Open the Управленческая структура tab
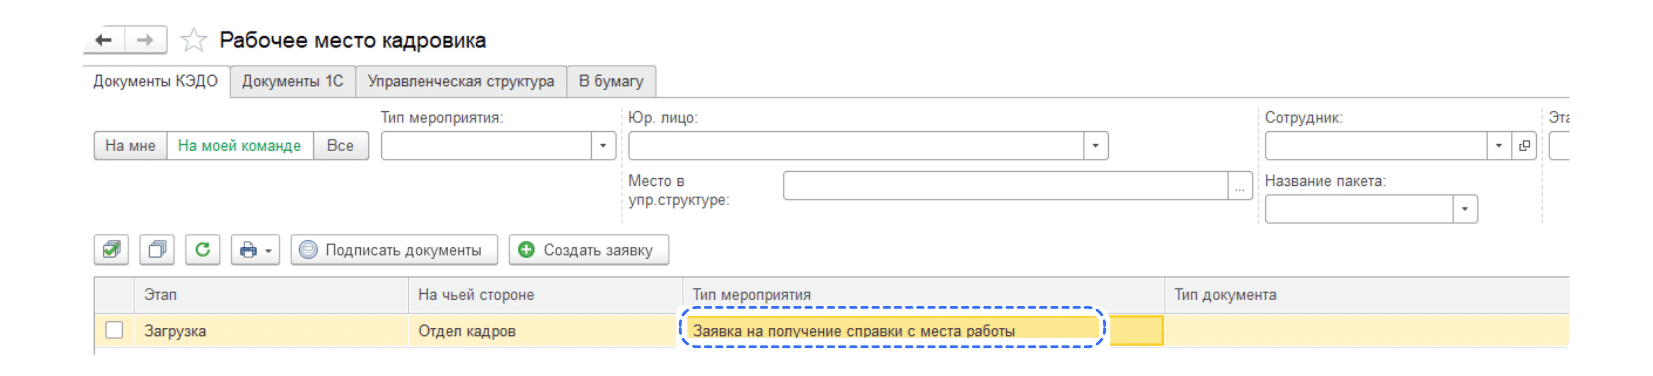 tap(461, 81)
